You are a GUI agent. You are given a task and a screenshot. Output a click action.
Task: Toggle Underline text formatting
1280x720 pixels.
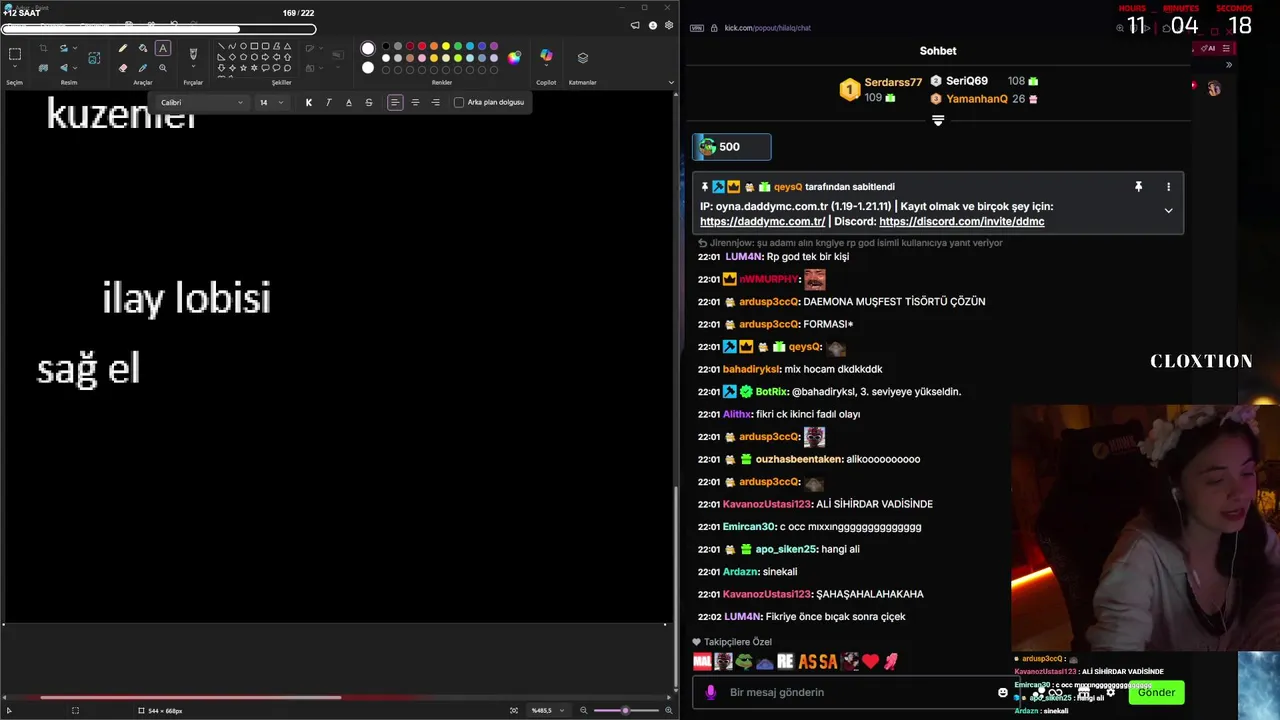(349, 102)
